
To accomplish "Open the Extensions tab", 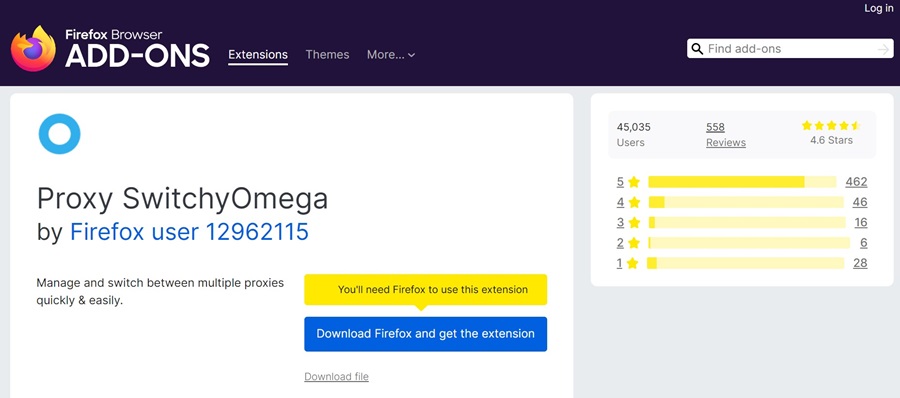I will click(258, 55).
